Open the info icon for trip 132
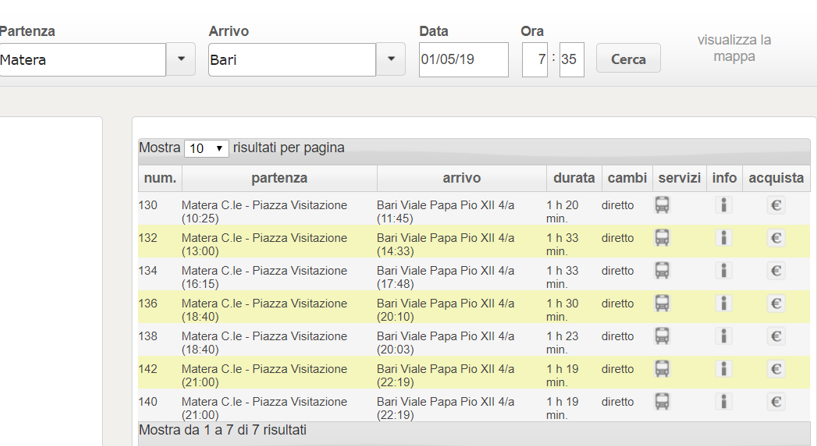 coord(723,238)
